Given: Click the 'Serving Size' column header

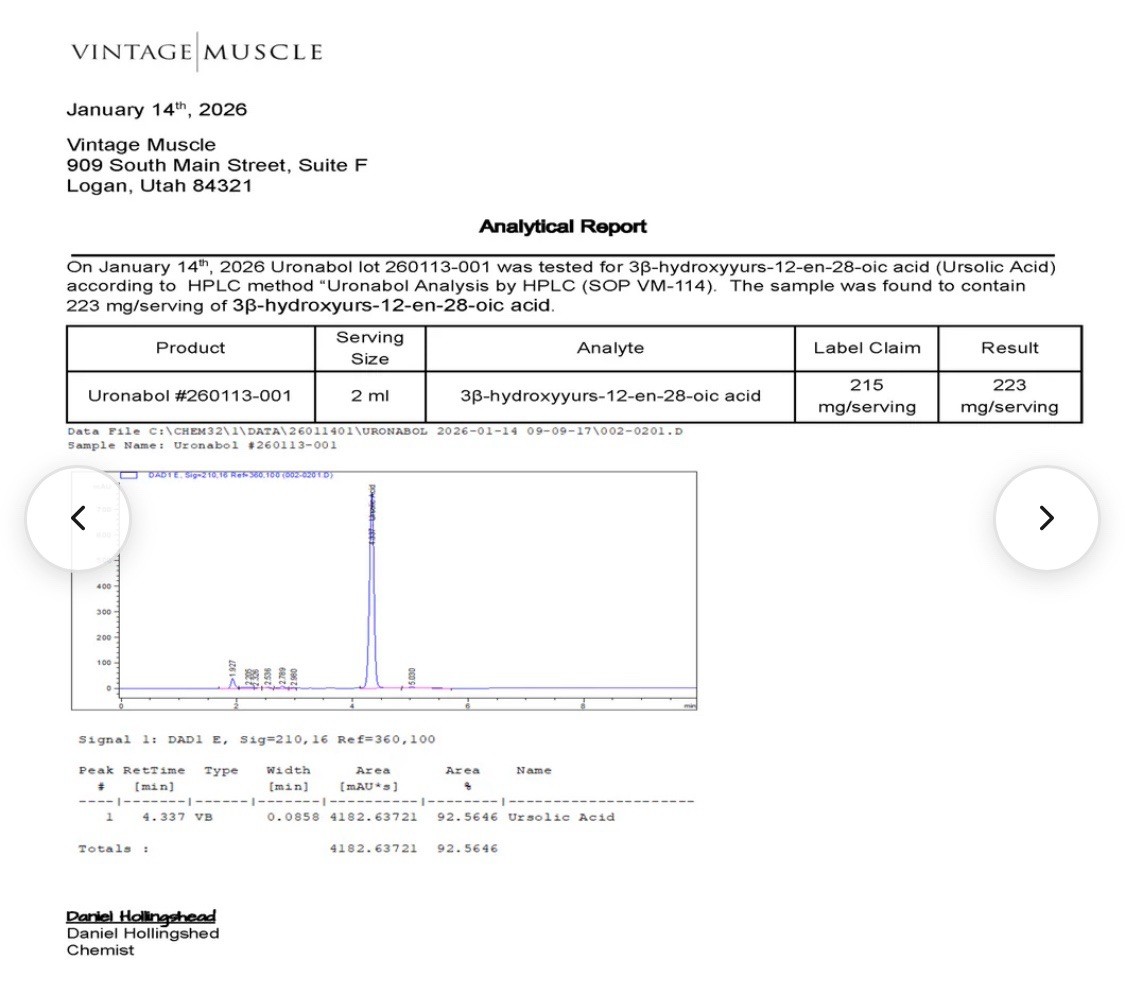Looking at the screenshot, I should tap(370, 348).
